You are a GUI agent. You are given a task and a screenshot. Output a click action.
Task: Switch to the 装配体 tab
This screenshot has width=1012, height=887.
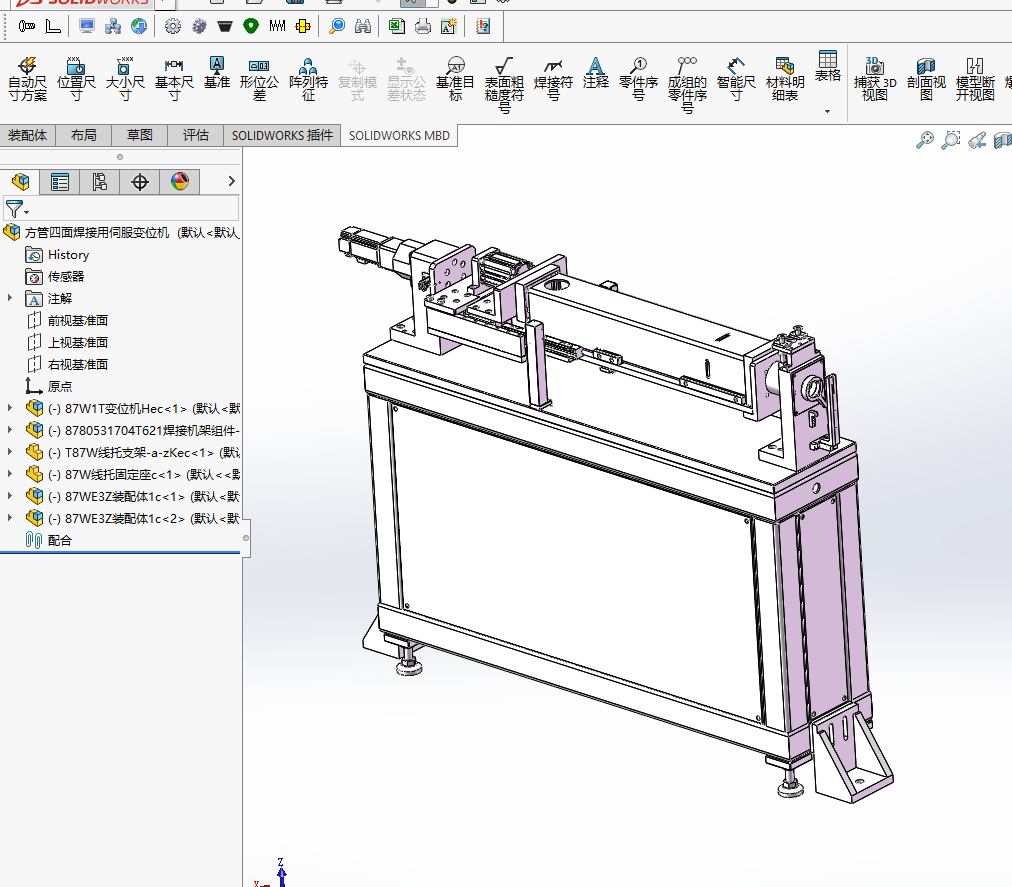[x=28, y=135]
